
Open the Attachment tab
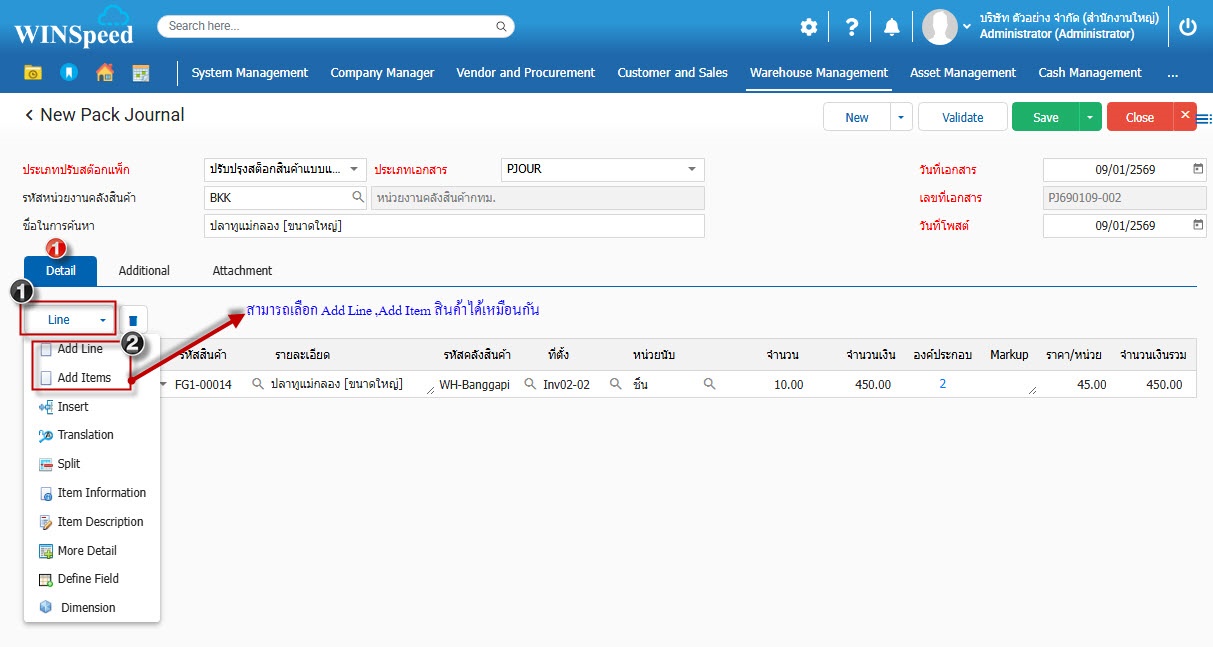pos(242,271)
